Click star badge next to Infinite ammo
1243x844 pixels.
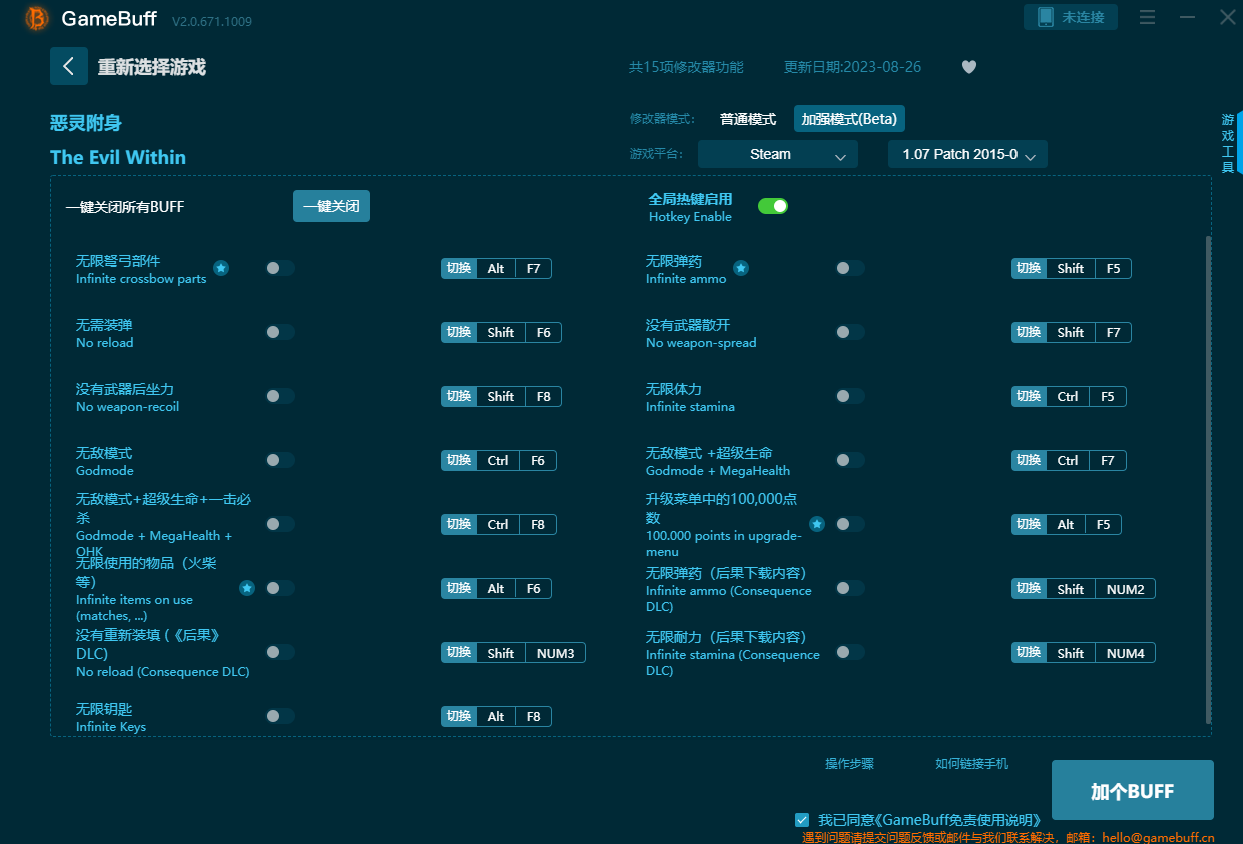click(741, 268)
